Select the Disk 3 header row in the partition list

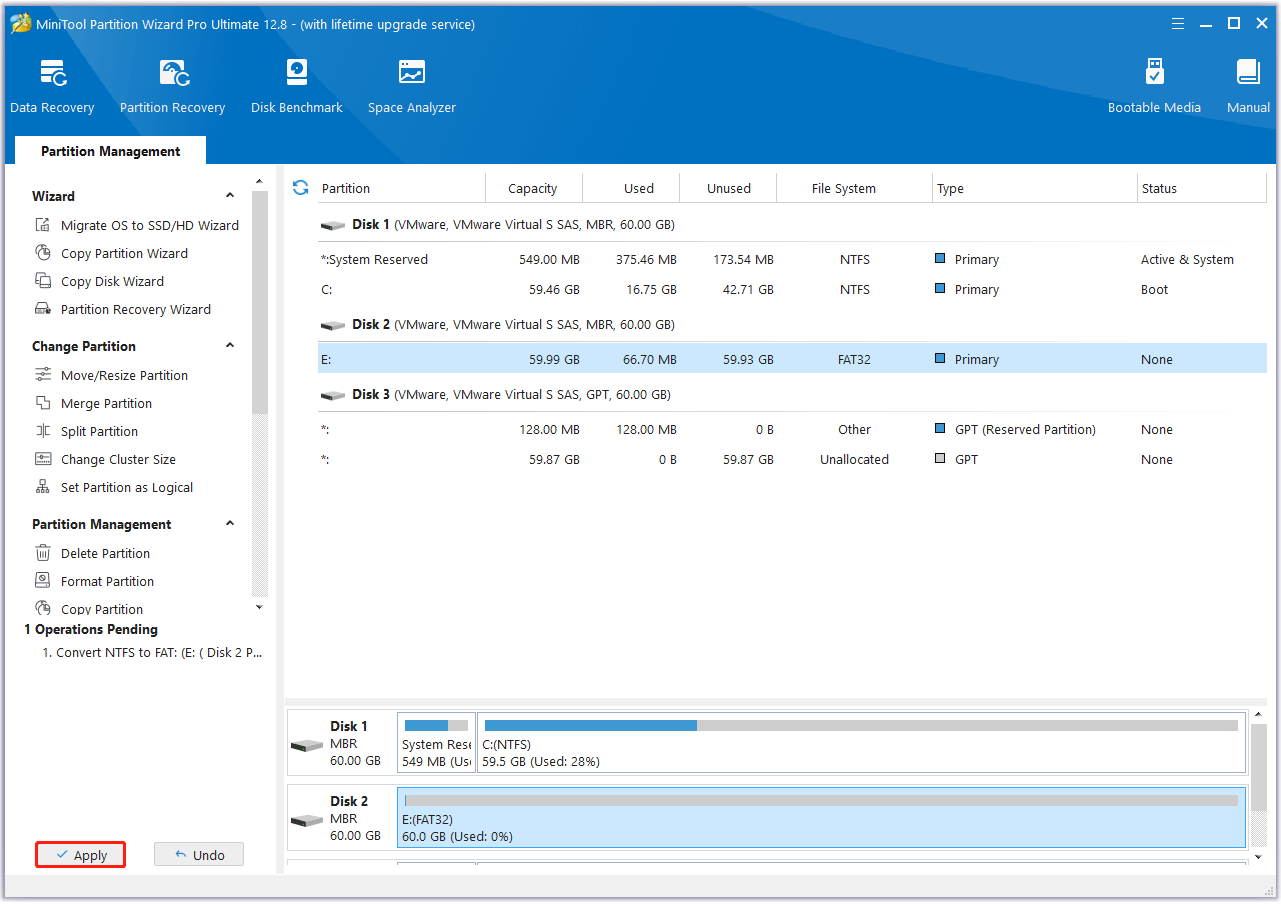click(x=792, y=395)
